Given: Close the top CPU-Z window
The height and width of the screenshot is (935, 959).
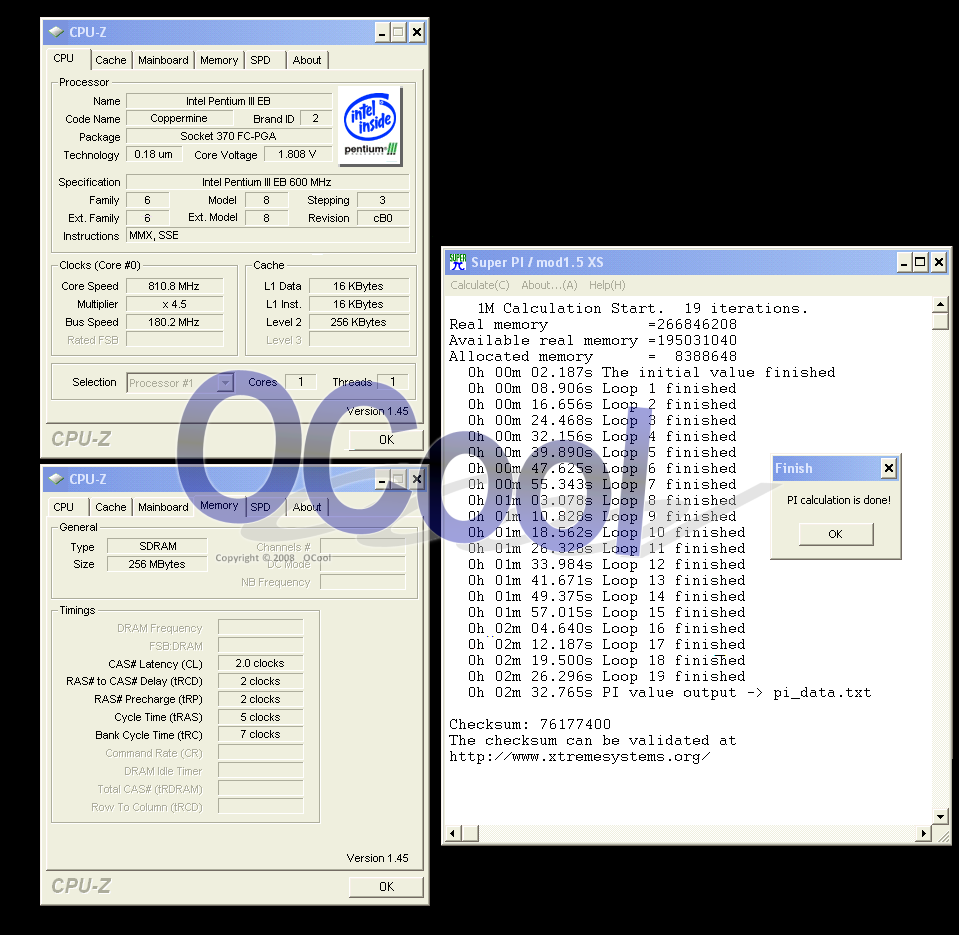Looking at the screenshot, I should point(417,32).
